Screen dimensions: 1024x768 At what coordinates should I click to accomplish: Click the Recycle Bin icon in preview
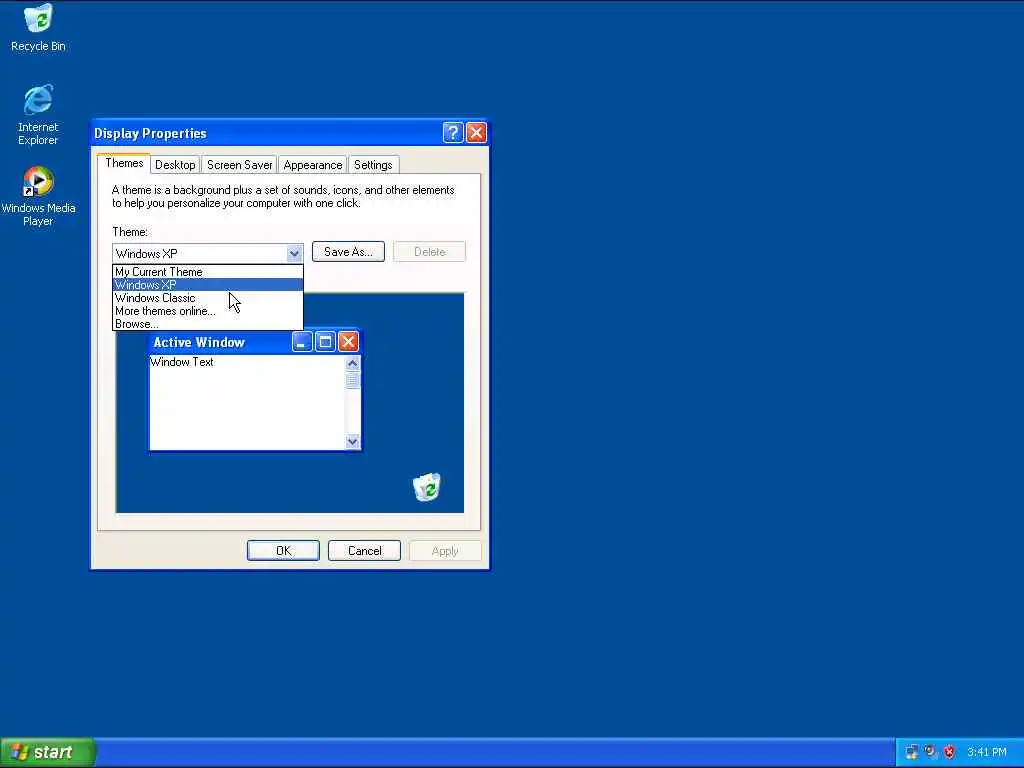point(427,487)
